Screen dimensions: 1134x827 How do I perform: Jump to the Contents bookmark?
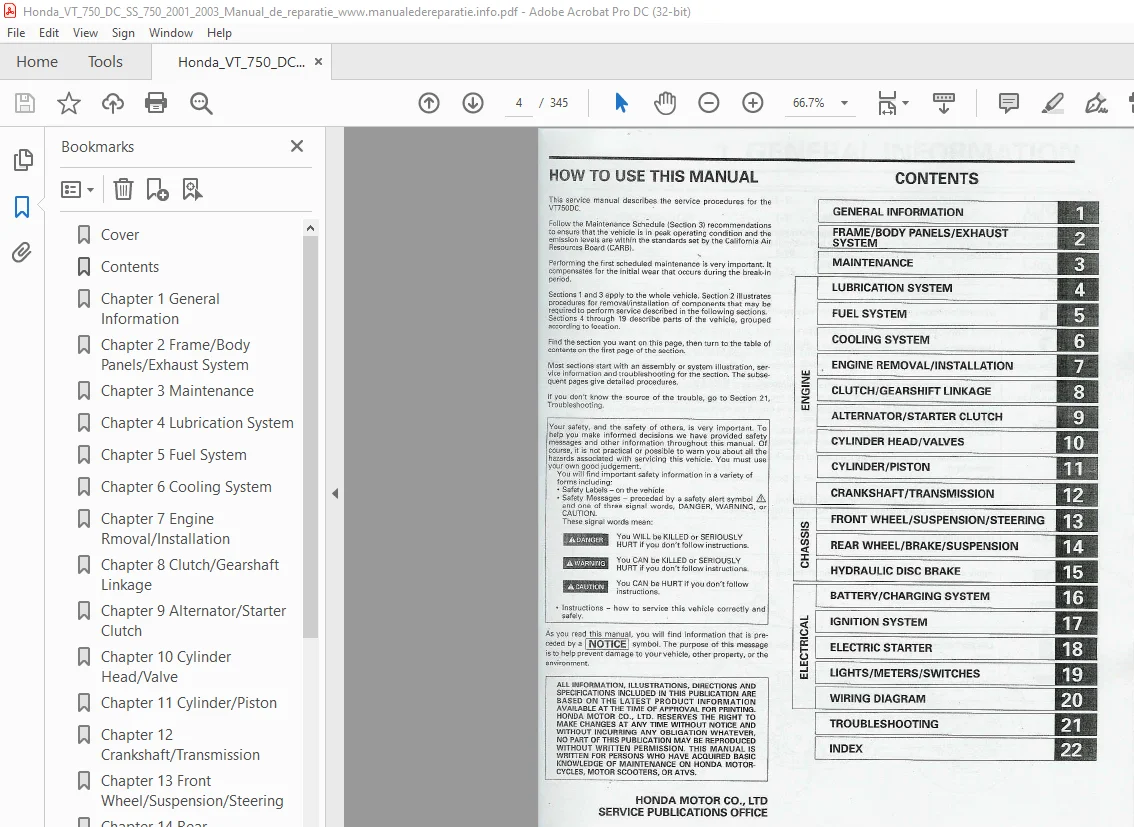tap(129, 267)
